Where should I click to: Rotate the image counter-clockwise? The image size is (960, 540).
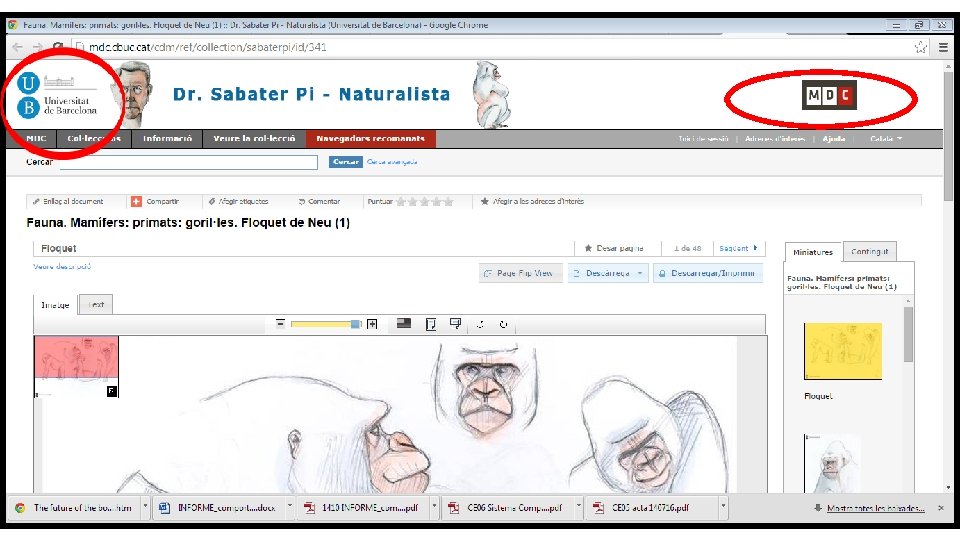(x=480, y=324)
